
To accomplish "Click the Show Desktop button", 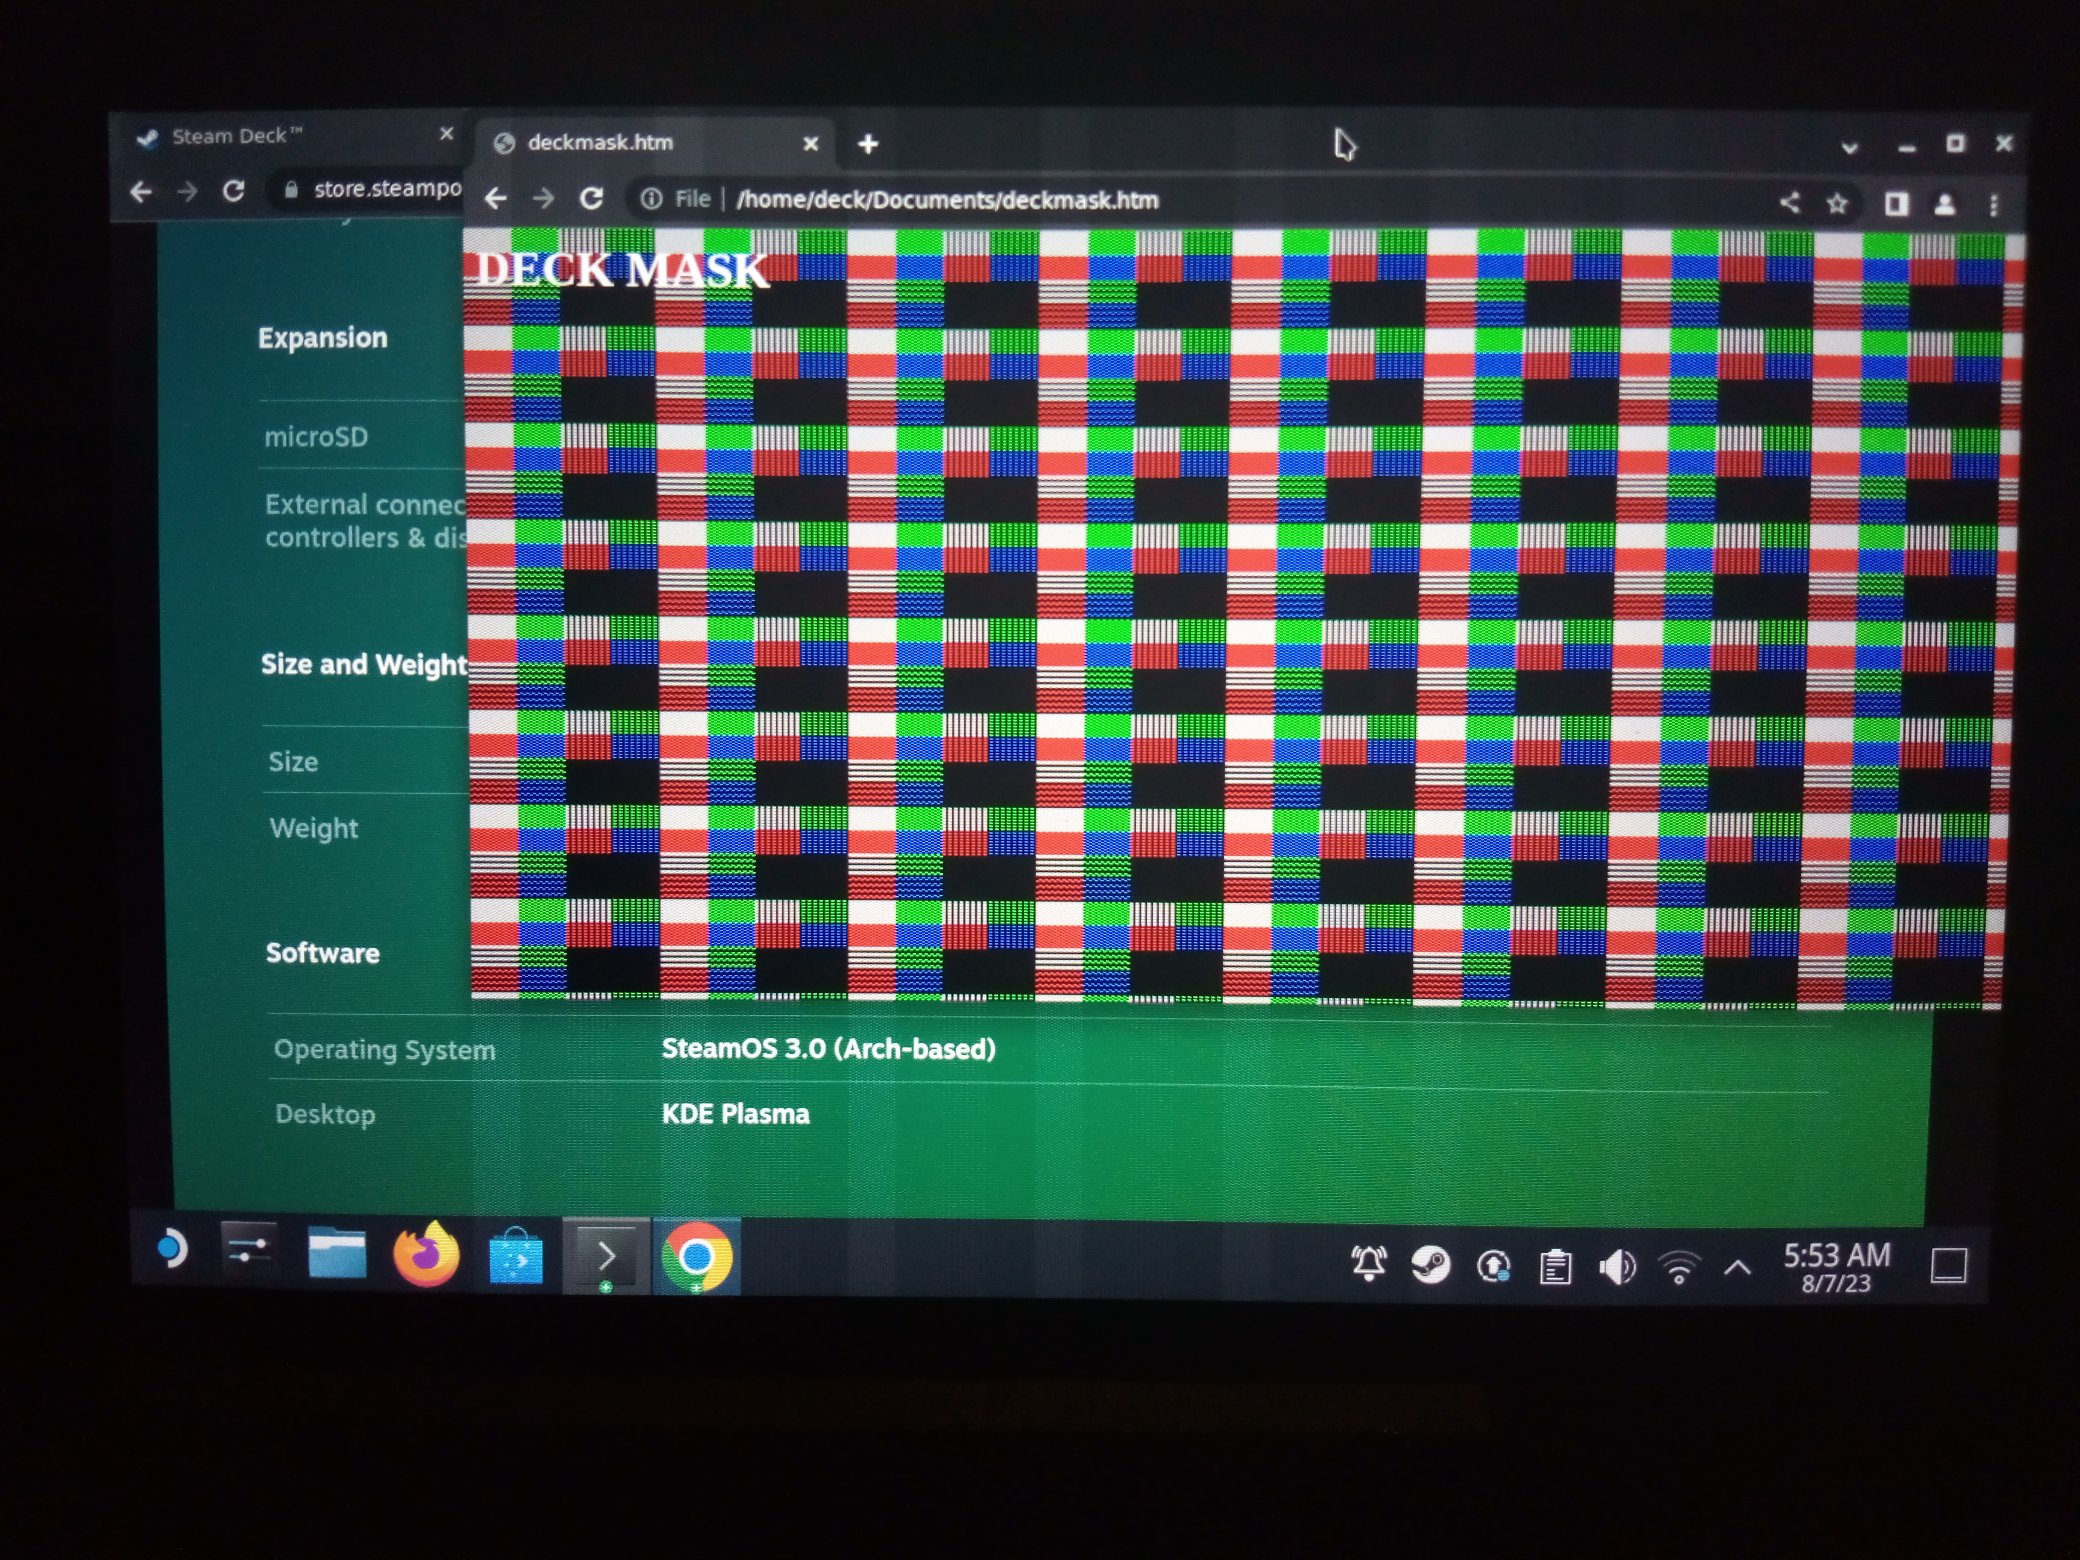I will coord(1949,1266).
